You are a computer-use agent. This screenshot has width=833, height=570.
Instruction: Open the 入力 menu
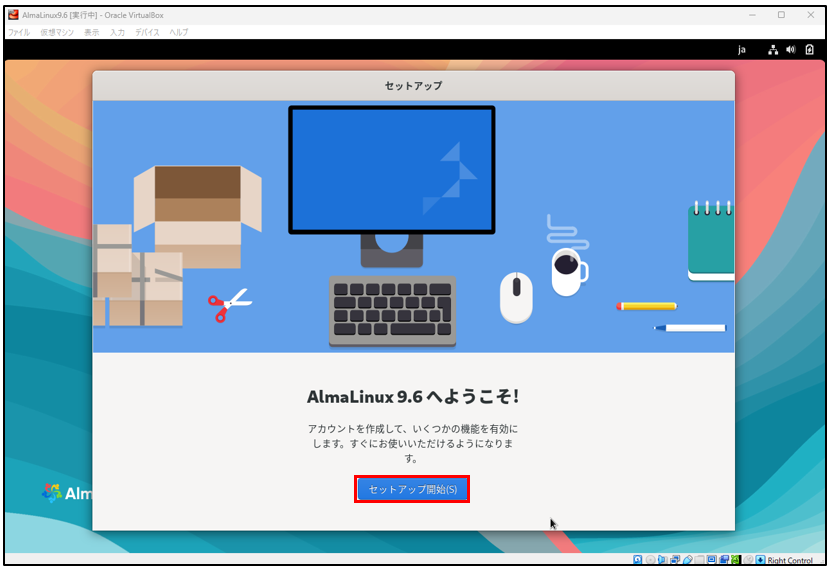tap(118, 32)
